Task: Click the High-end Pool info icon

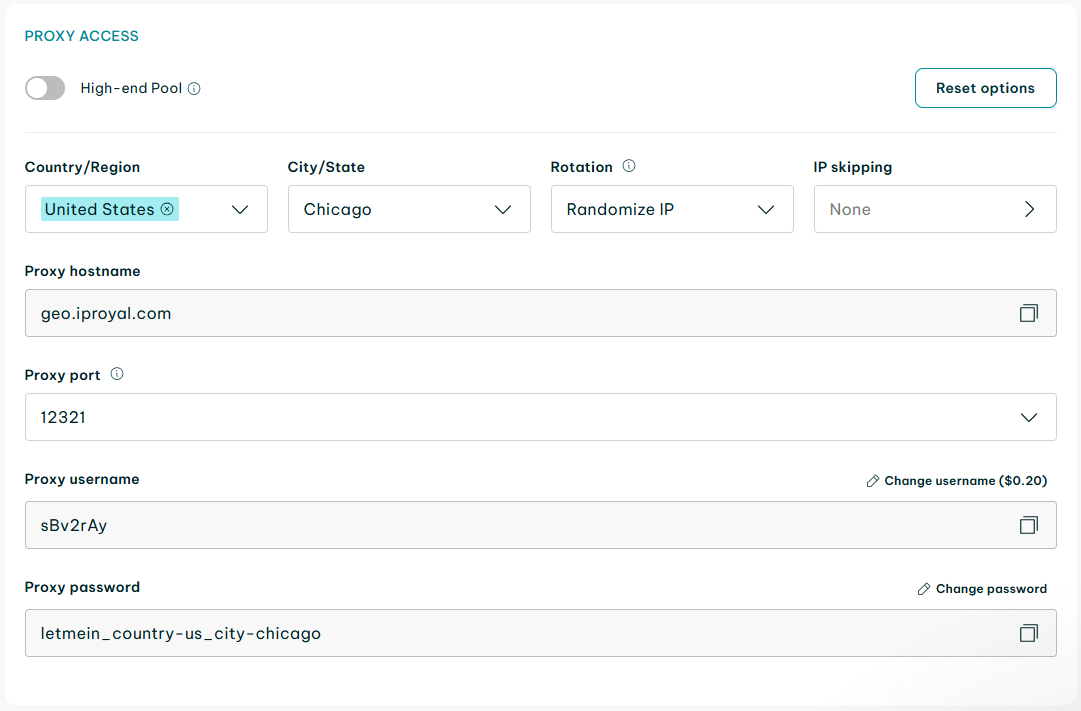Action: (x=194, y=89)
